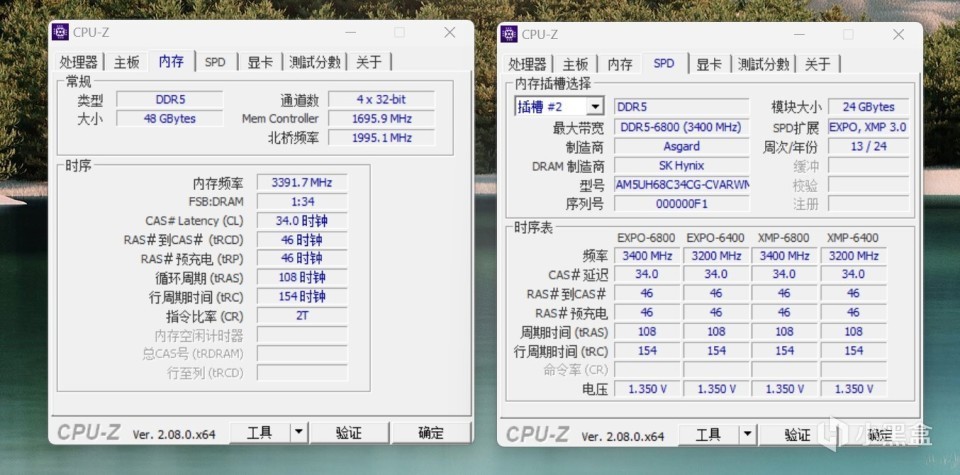Click the 1995.1 MHz 北桥频率 value

click(381, 138)
